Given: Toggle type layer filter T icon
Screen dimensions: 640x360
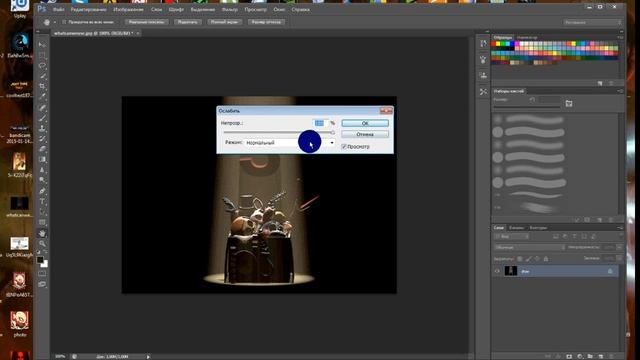Looking at the screenshot, I should click(x=574, y=236).
